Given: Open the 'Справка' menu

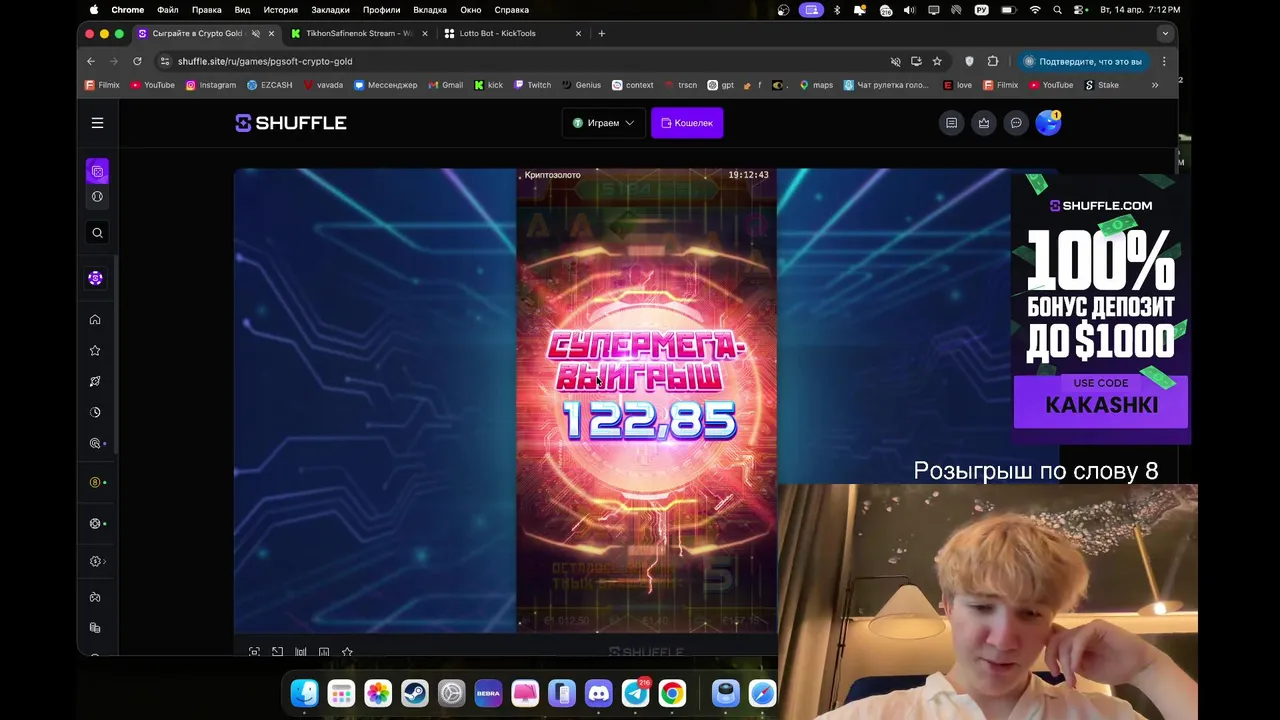Looking at the screenshot, I should (512, 10).
